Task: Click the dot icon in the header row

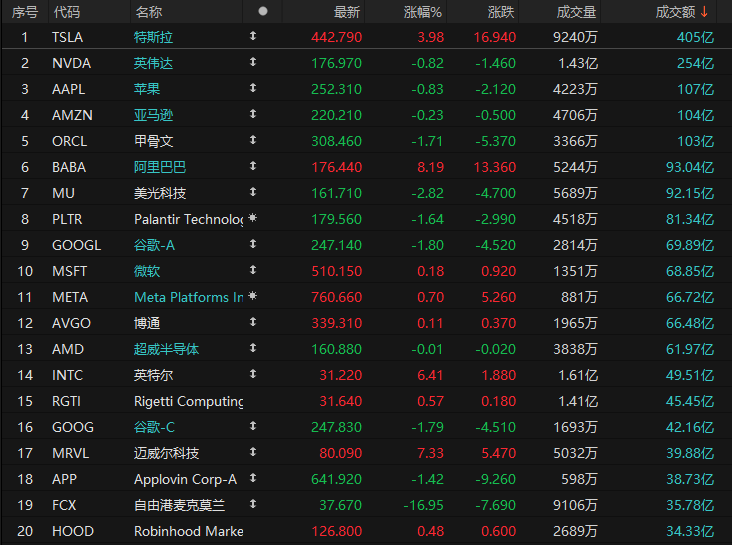Action: tap(263, 11)
